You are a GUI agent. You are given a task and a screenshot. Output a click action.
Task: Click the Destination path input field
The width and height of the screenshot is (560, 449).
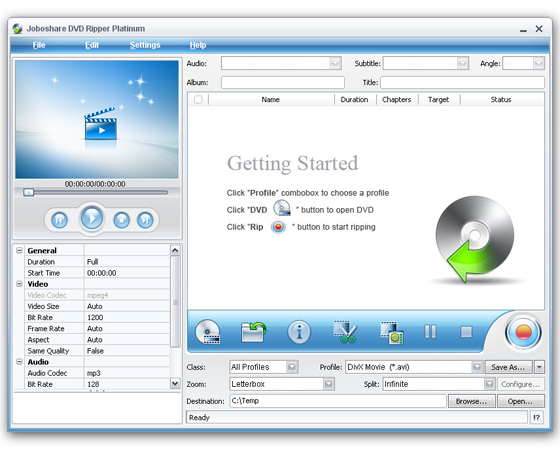tap(338, 401)
